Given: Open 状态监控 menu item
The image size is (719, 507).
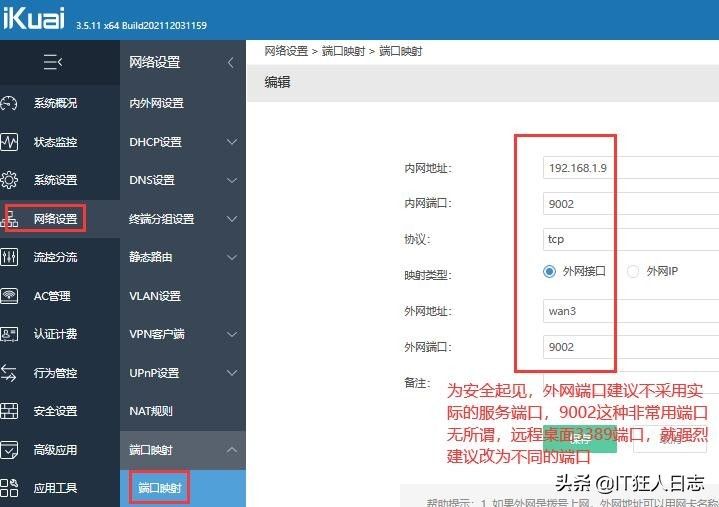Looking at the screenshot, I should tap(55, 142).
